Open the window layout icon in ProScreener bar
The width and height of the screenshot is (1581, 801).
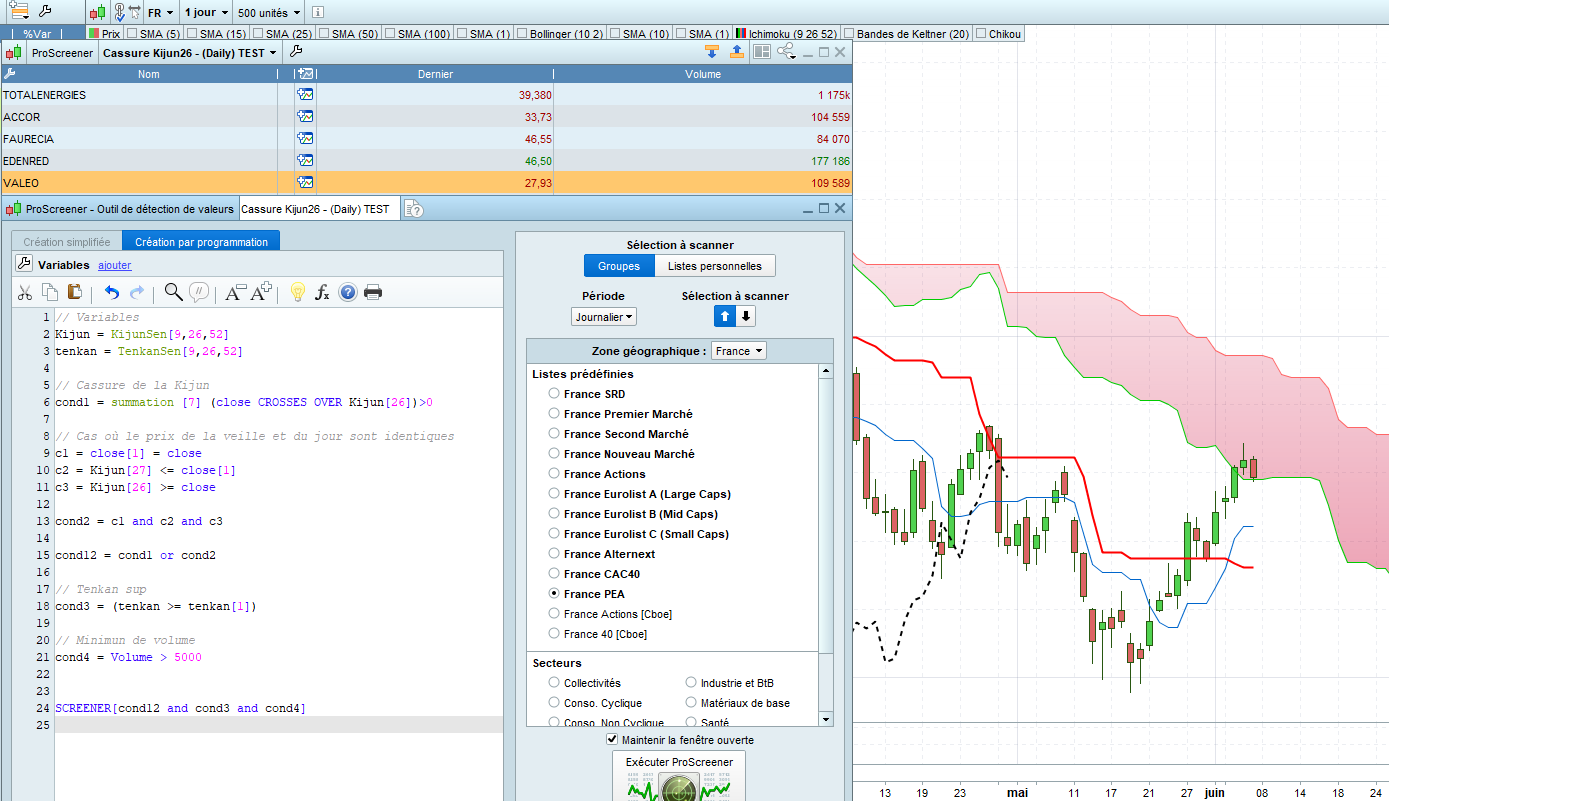tap(762, 51)
